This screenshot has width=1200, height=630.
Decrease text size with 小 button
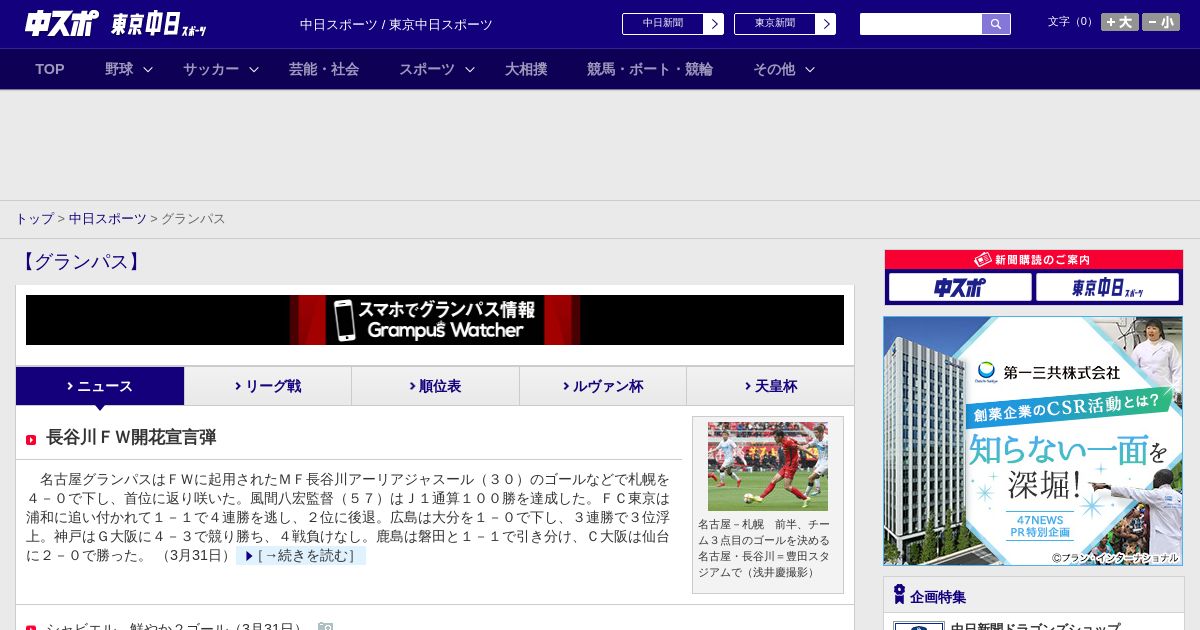[x=1161, y=22]
